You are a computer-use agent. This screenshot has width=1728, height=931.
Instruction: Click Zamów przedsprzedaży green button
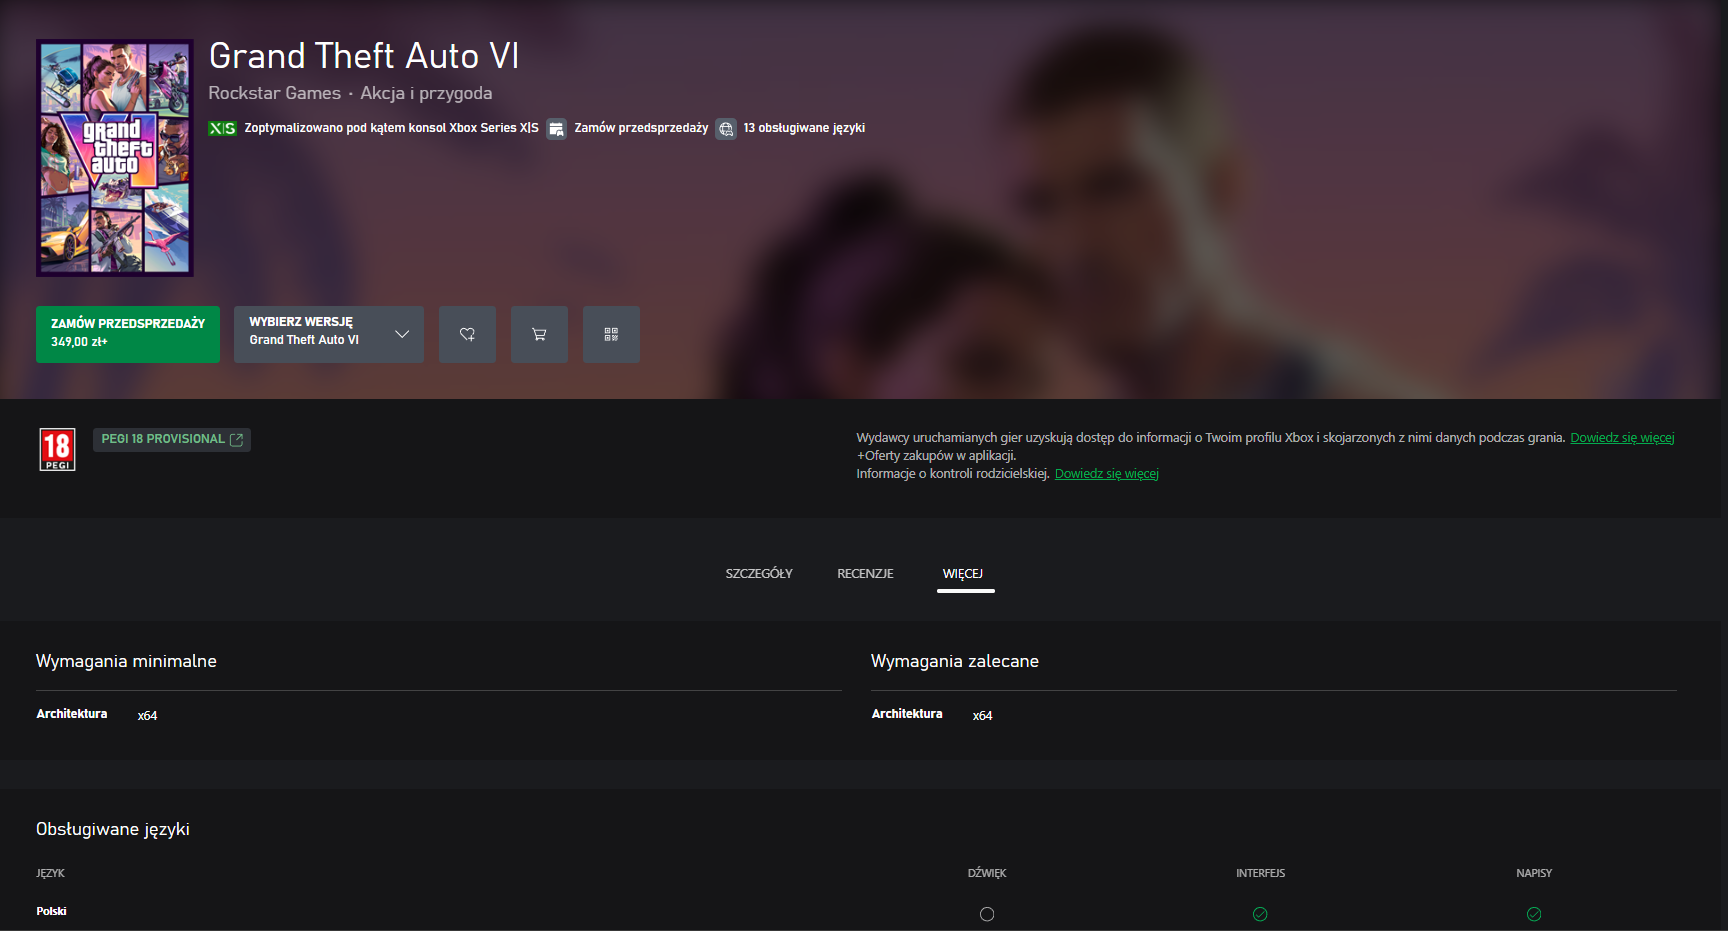128,334
